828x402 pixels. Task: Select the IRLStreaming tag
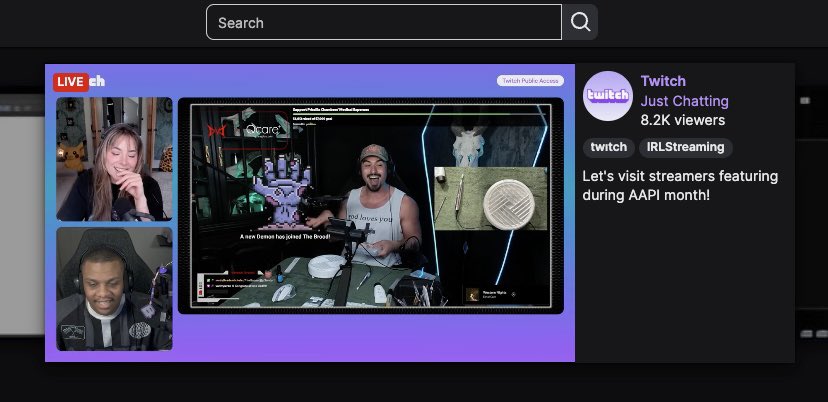pos(685,147)
